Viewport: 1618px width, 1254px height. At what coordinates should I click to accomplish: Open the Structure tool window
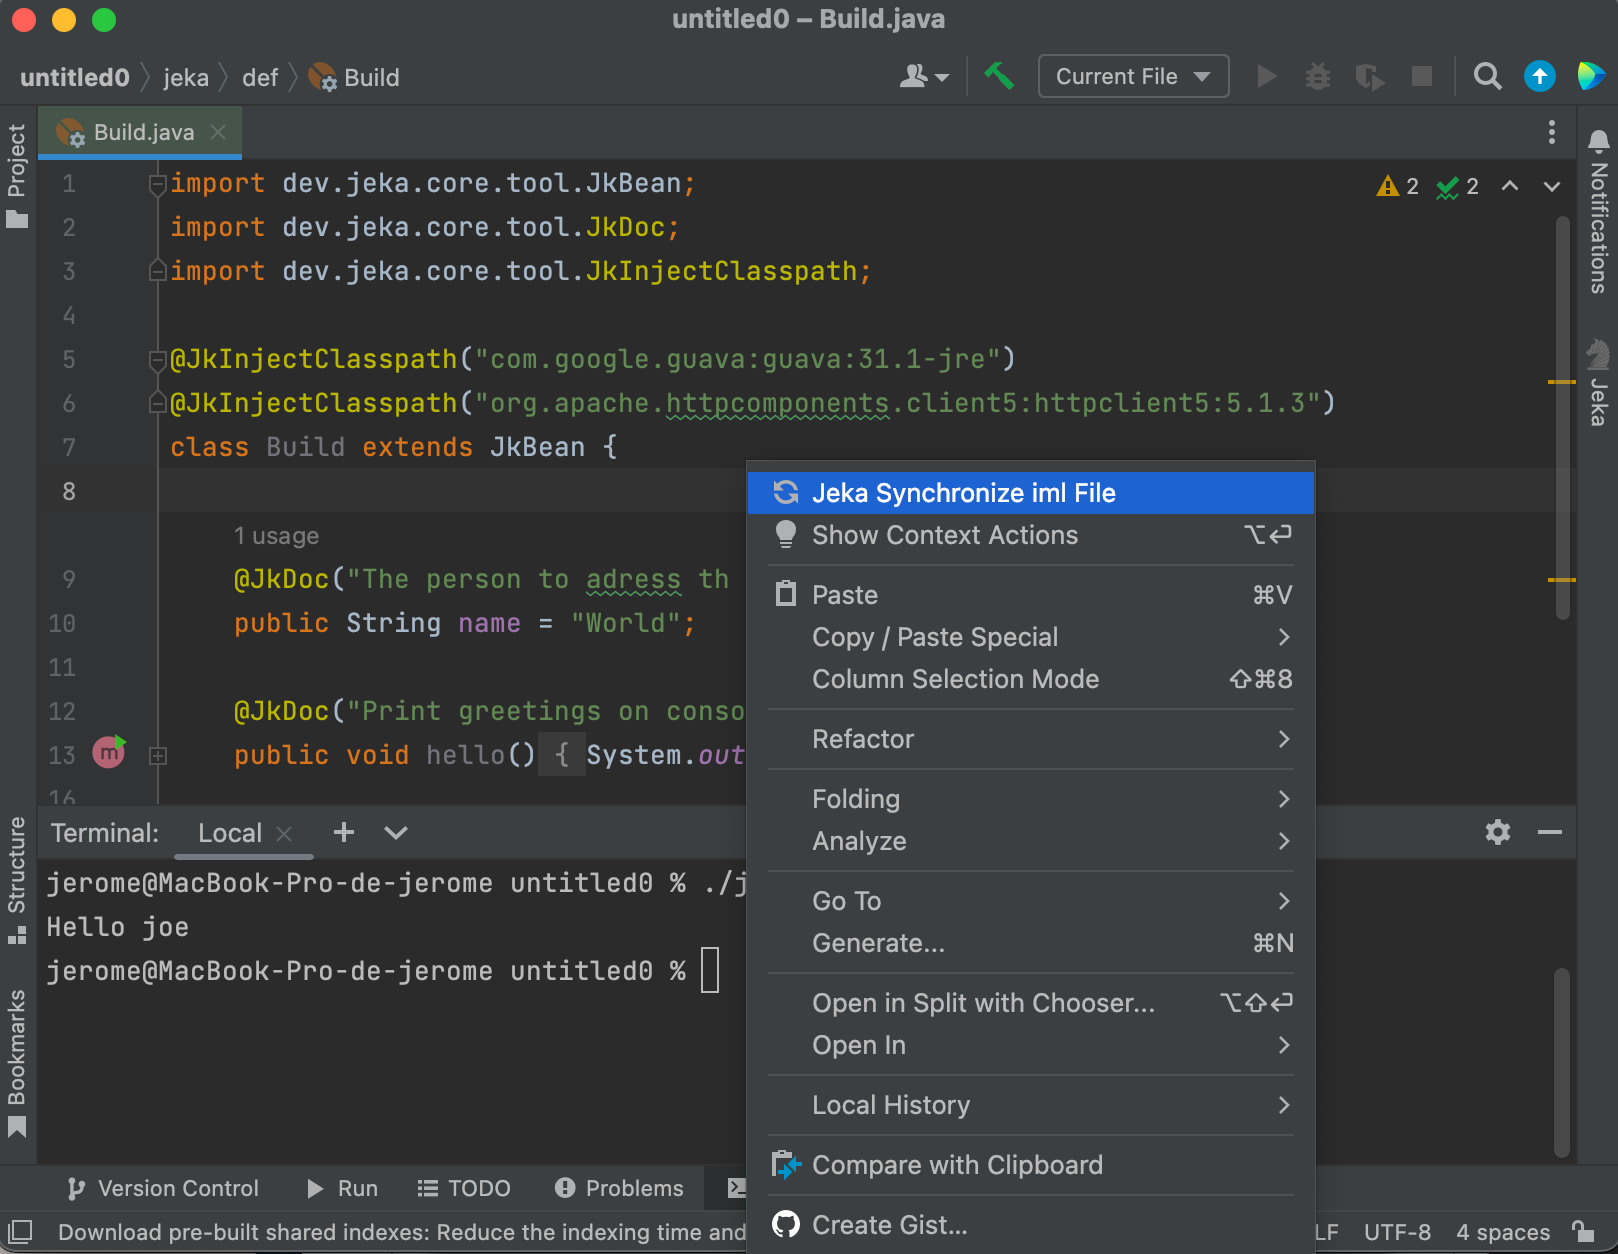click(17, 880)
